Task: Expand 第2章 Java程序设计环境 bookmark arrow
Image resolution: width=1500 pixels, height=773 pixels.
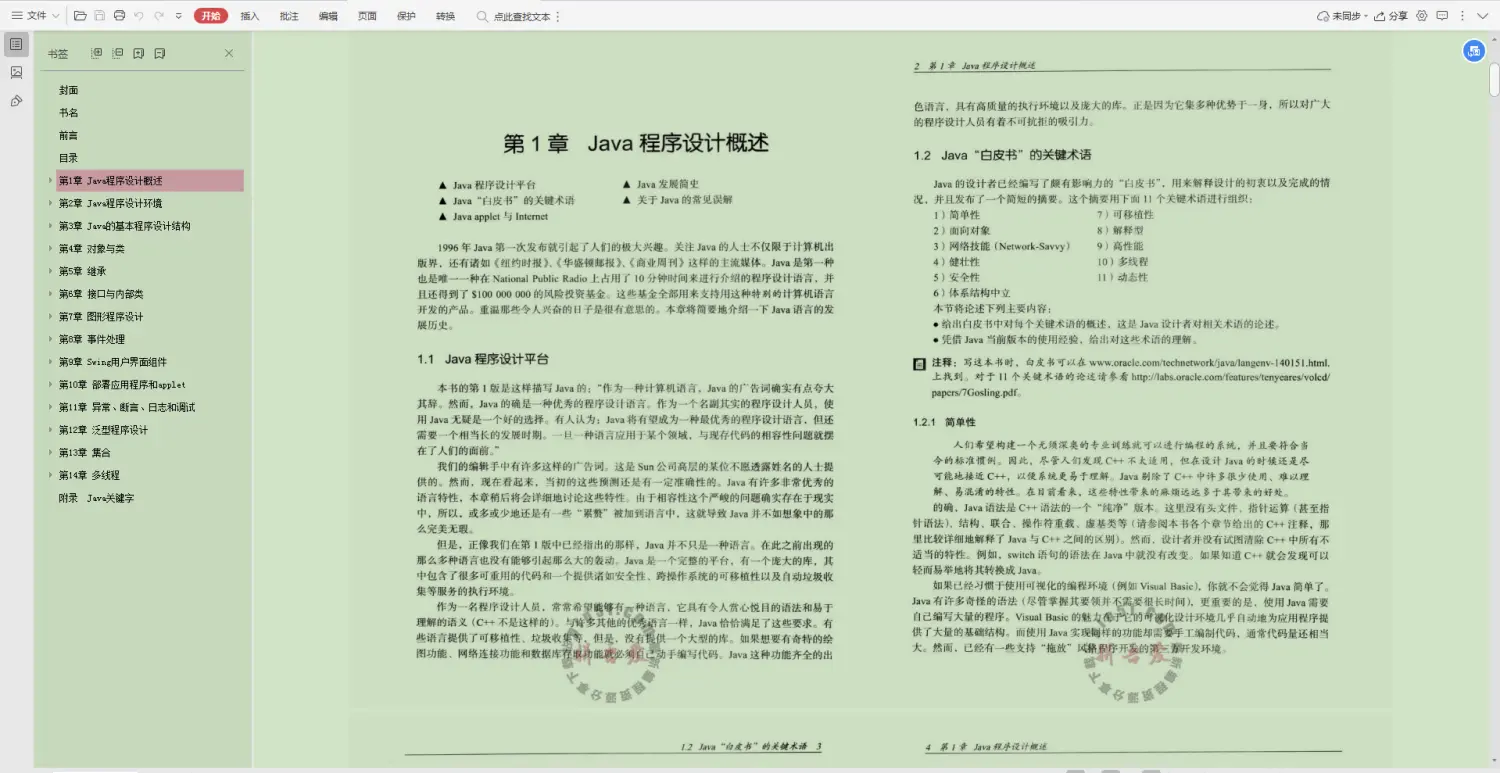Action: coord(50,203)
